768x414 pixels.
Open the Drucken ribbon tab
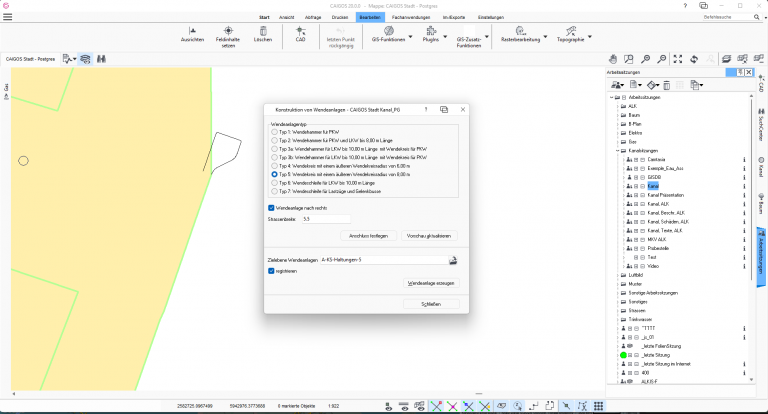tap(339, 17)
